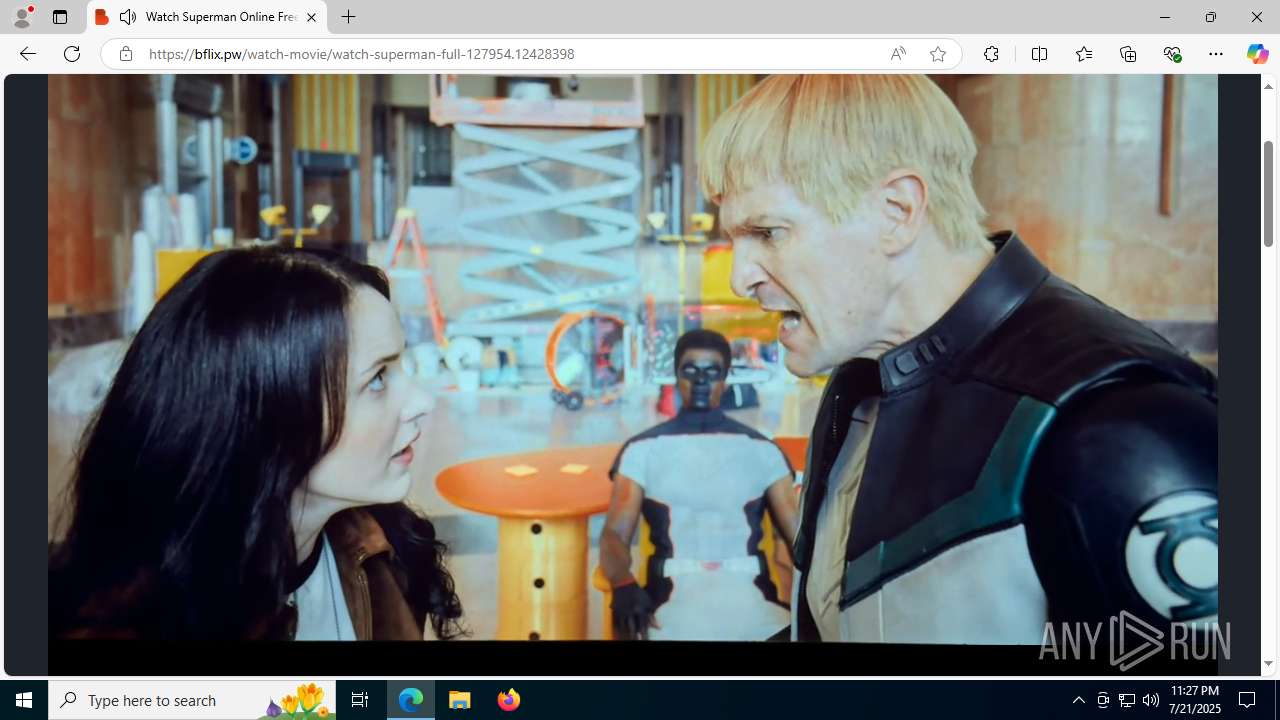Open the browser profile icon
Viewport: 1280px width, 720px height.
(22, 17)
